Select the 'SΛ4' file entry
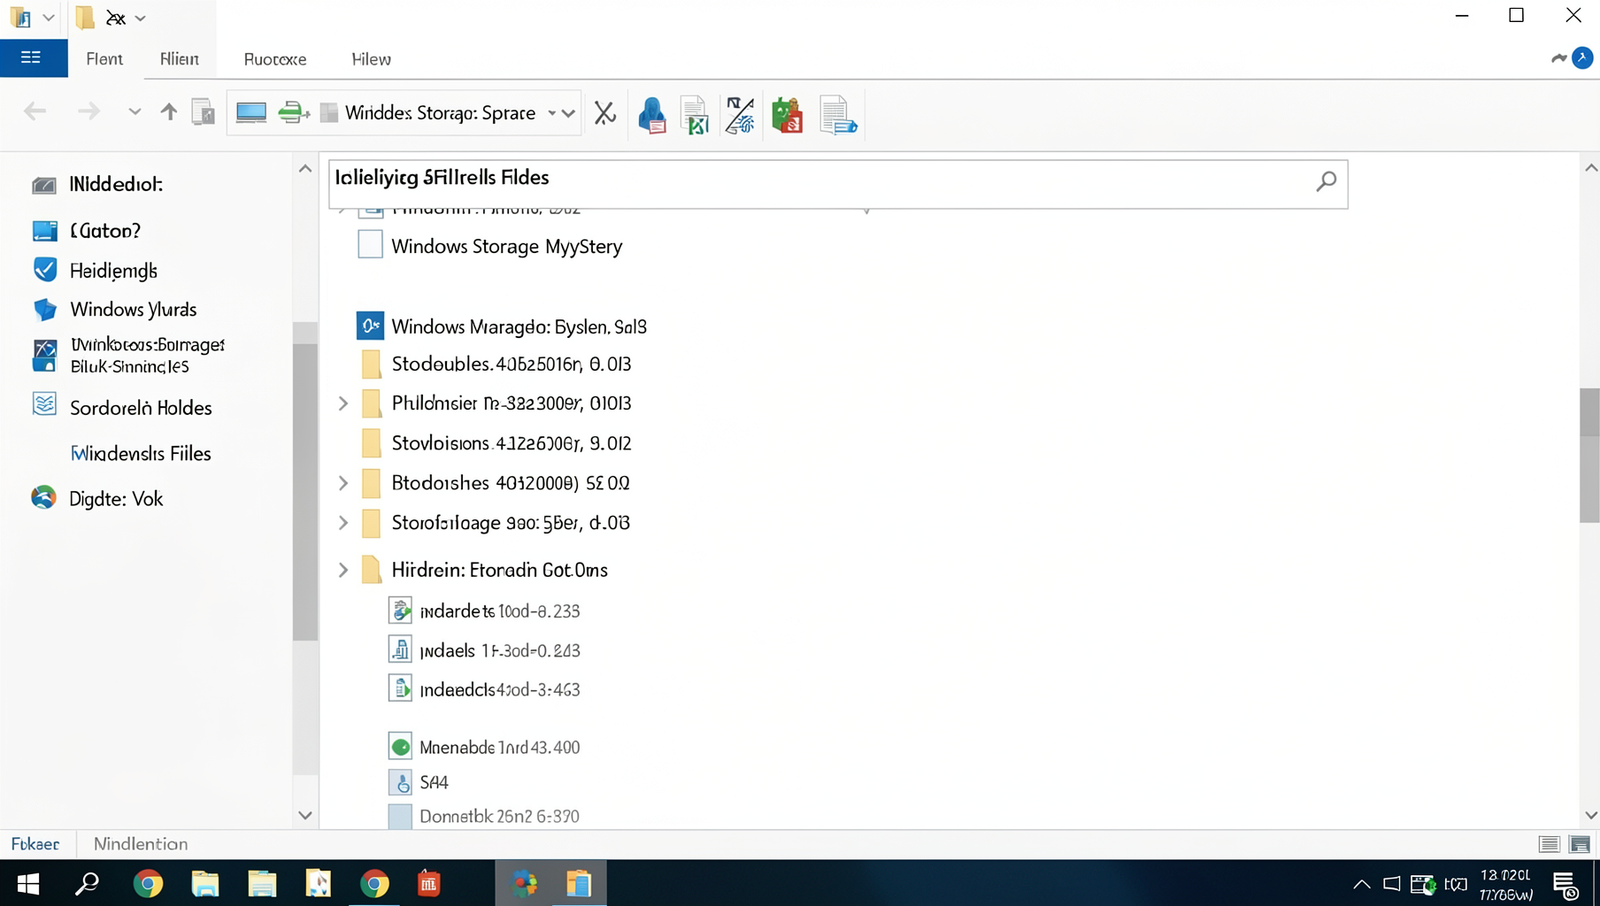Image resolution: width=1600 pixels, height=906 pixels. (x=420, y=782)
